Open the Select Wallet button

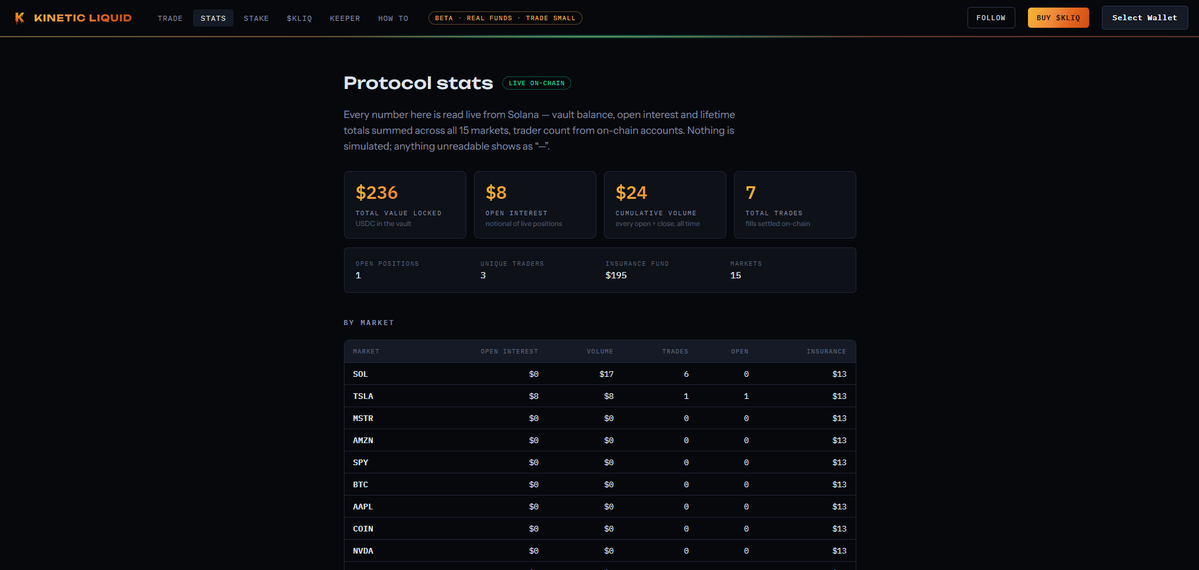pos(1145,18)
